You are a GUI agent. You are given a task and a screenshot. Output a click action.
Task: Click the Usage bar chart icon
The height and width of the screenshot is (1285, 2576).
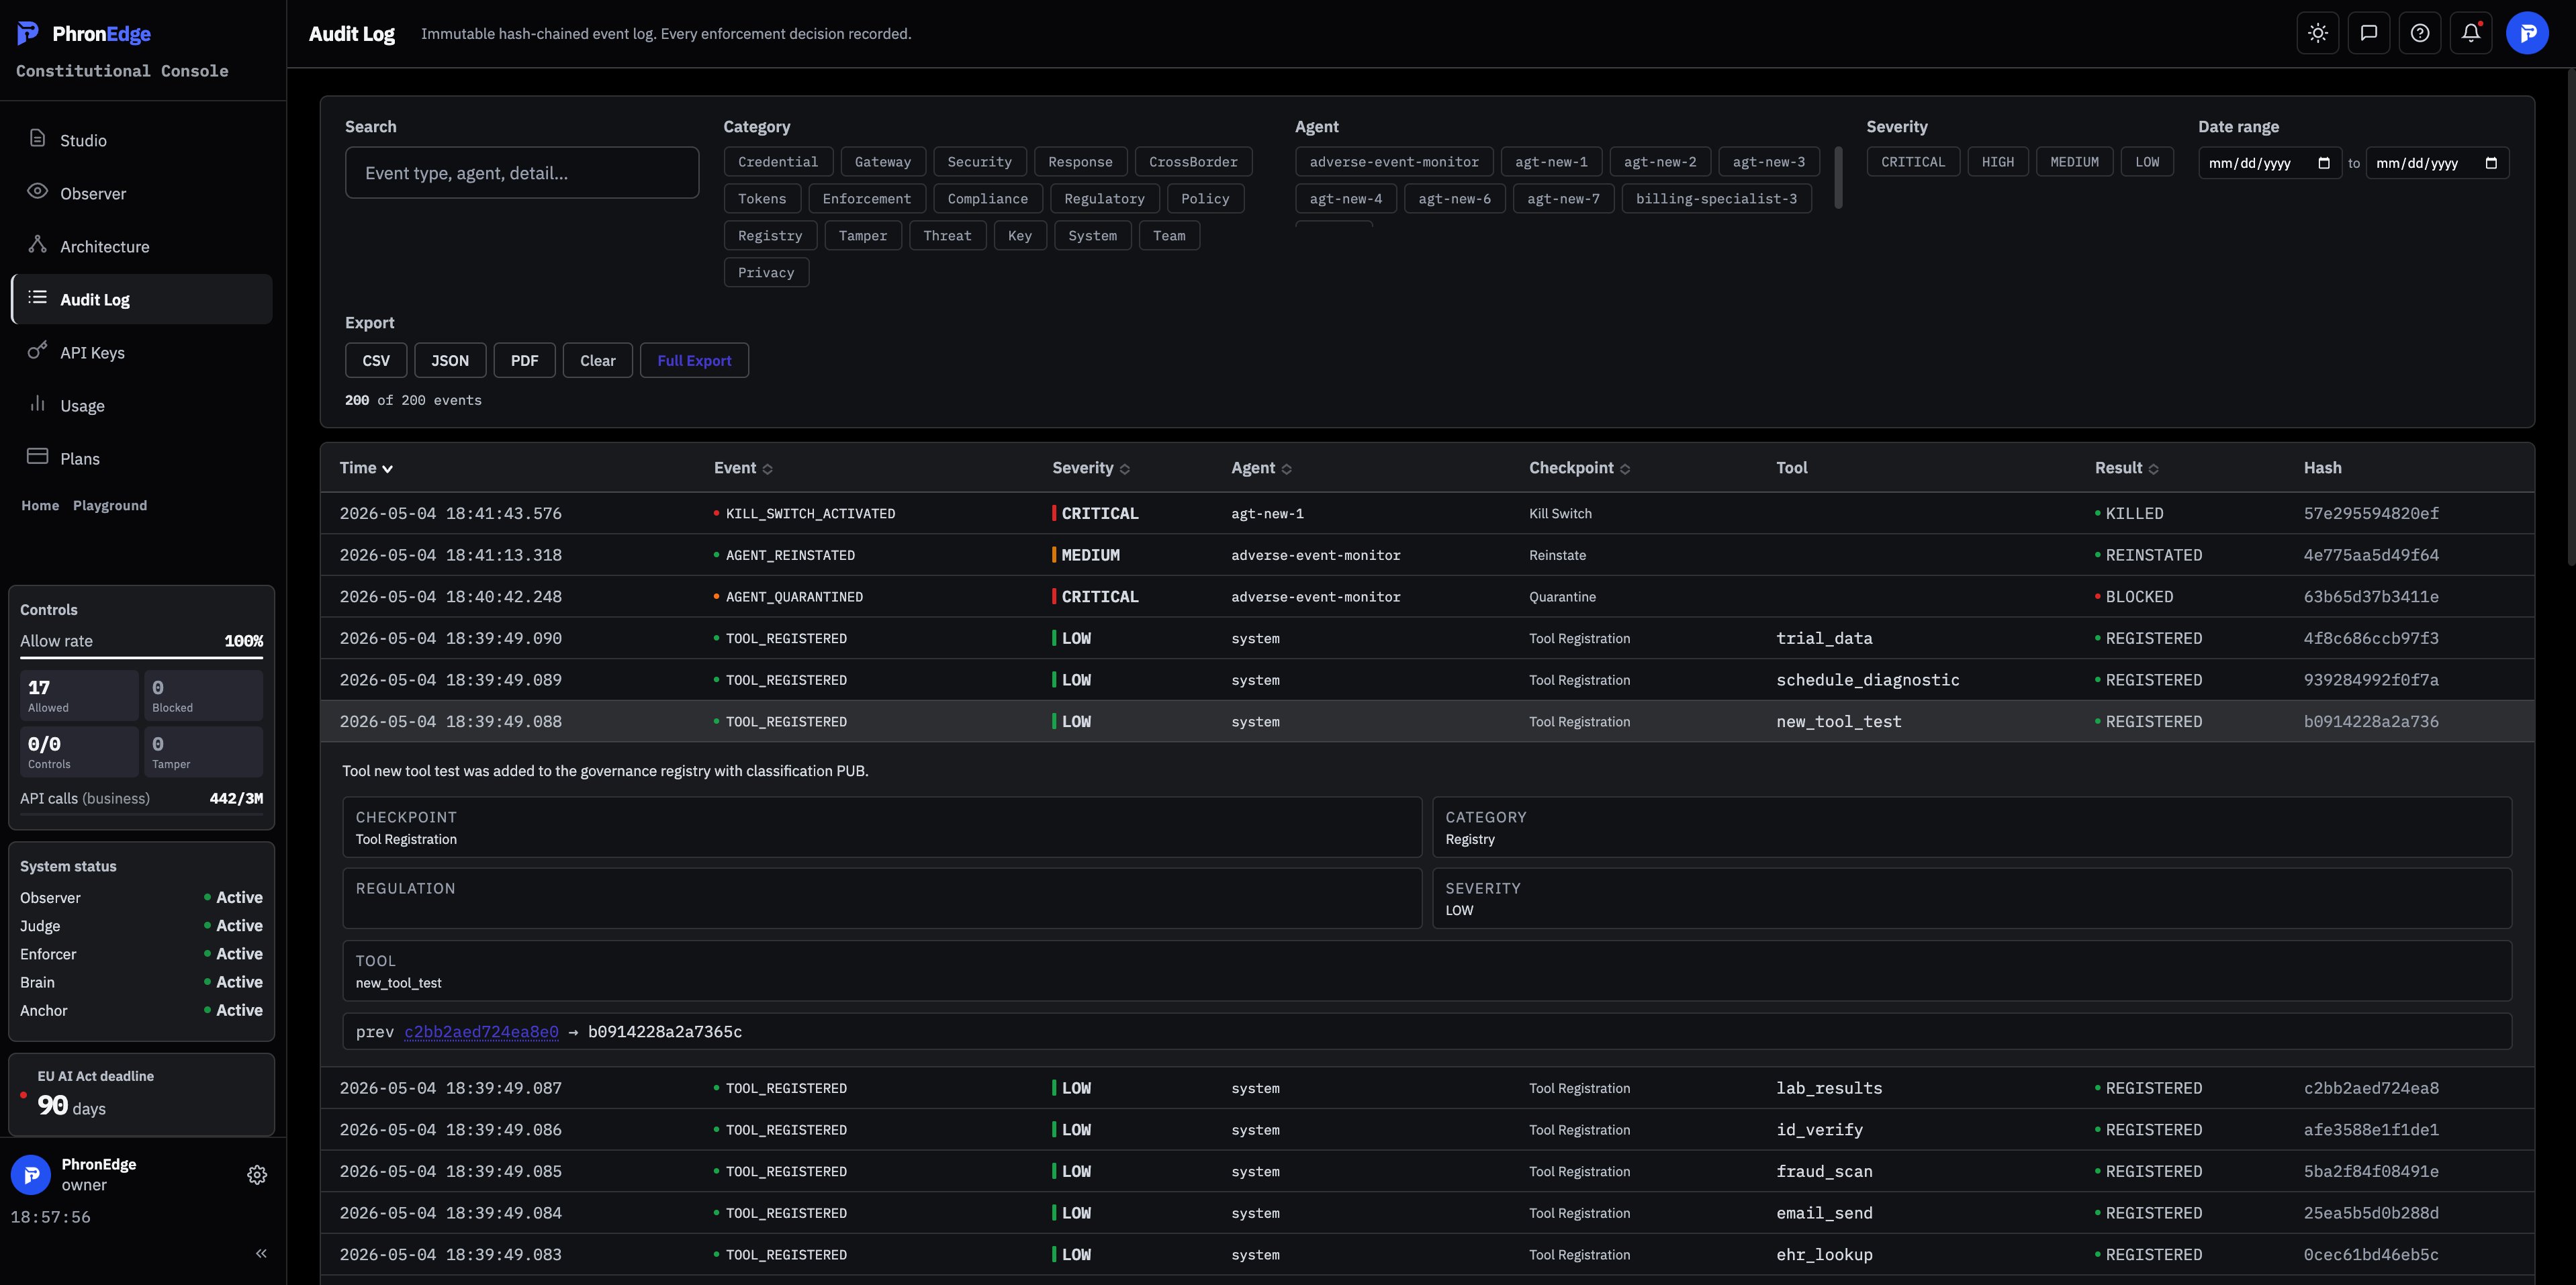[x=37, y=404]
